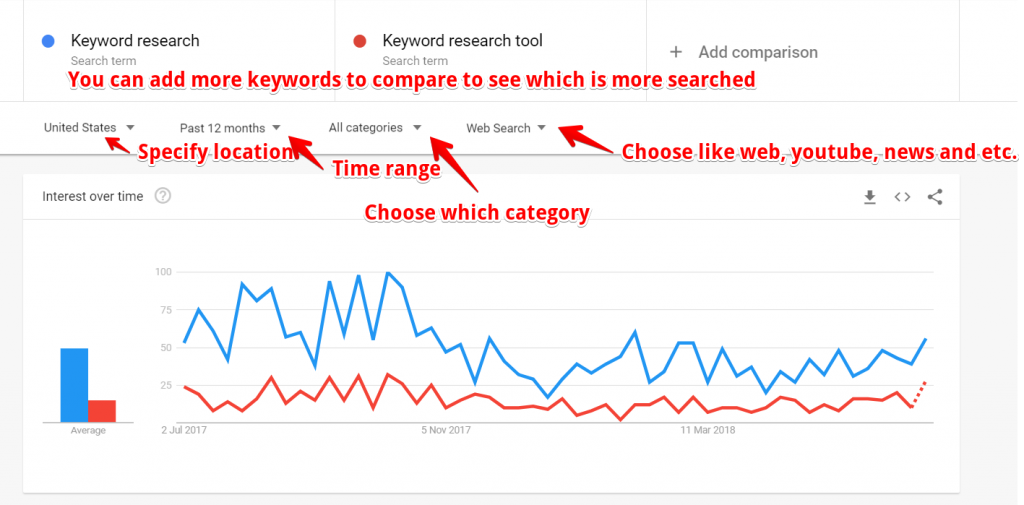This screenshot has width=1024, height=505.
Task: Click the Interest over time heading
Action: pyautogui.click(x=93, y=196)
